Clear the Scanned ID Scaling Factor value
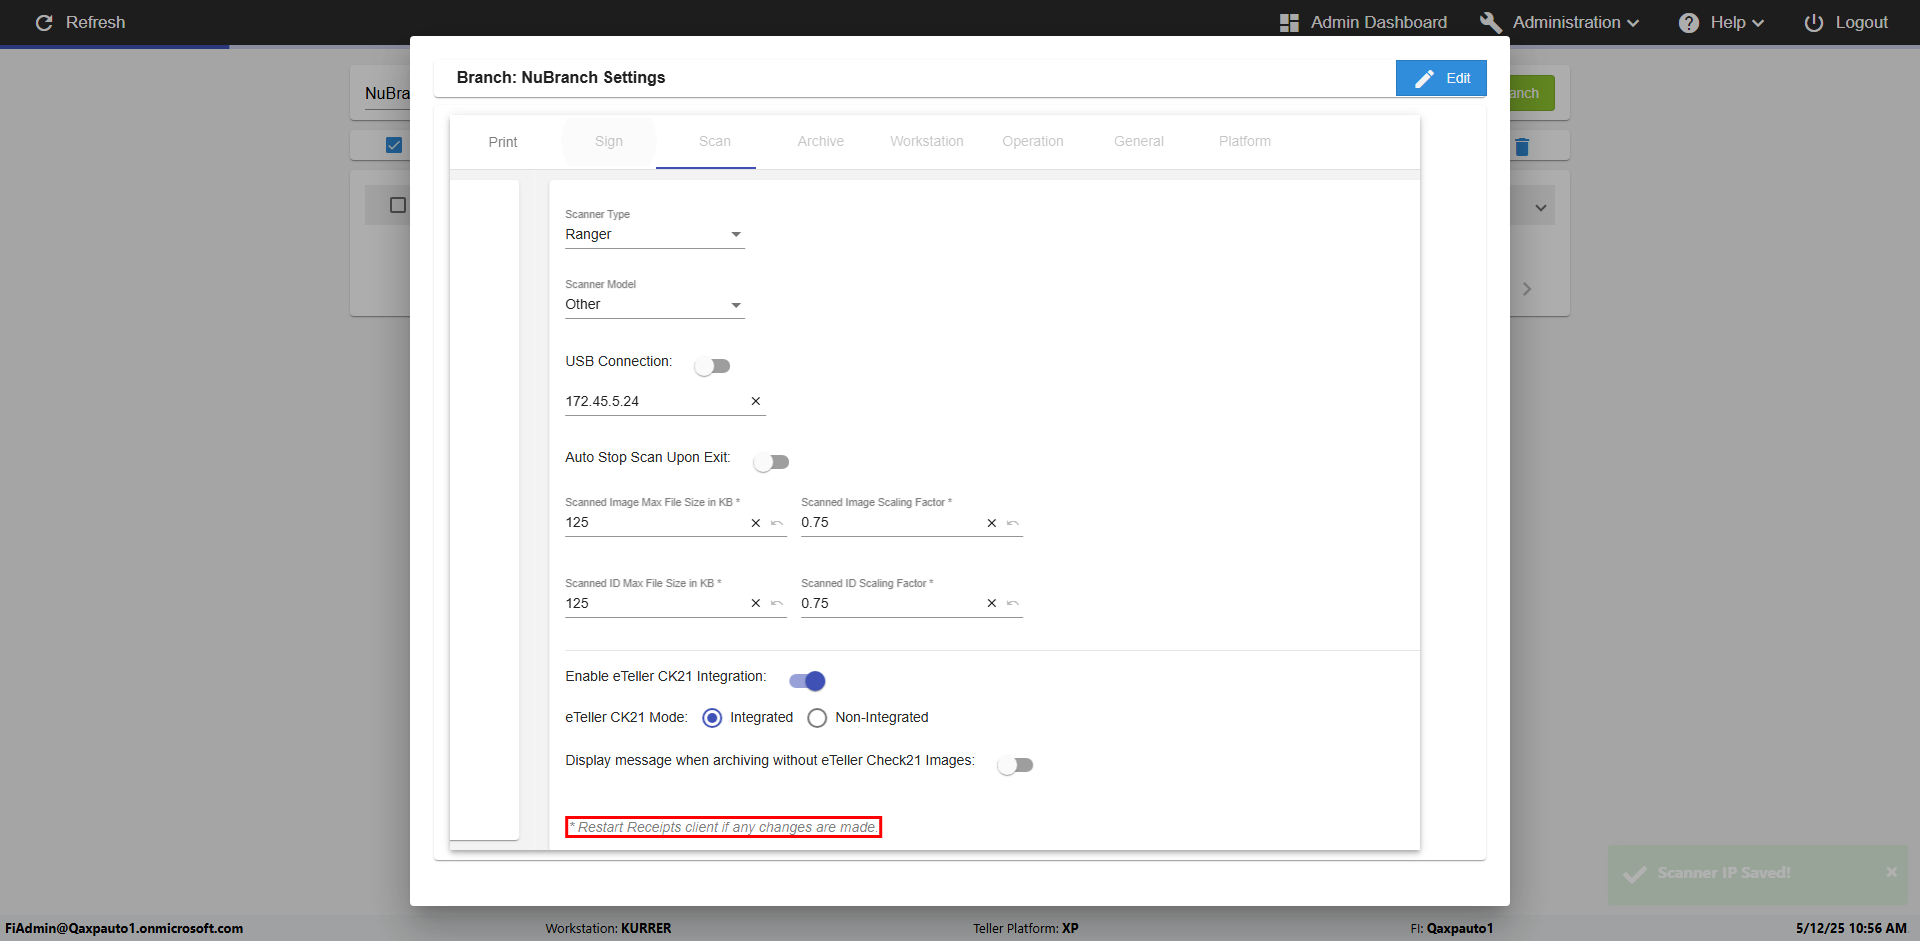 (x=992, y=604)
